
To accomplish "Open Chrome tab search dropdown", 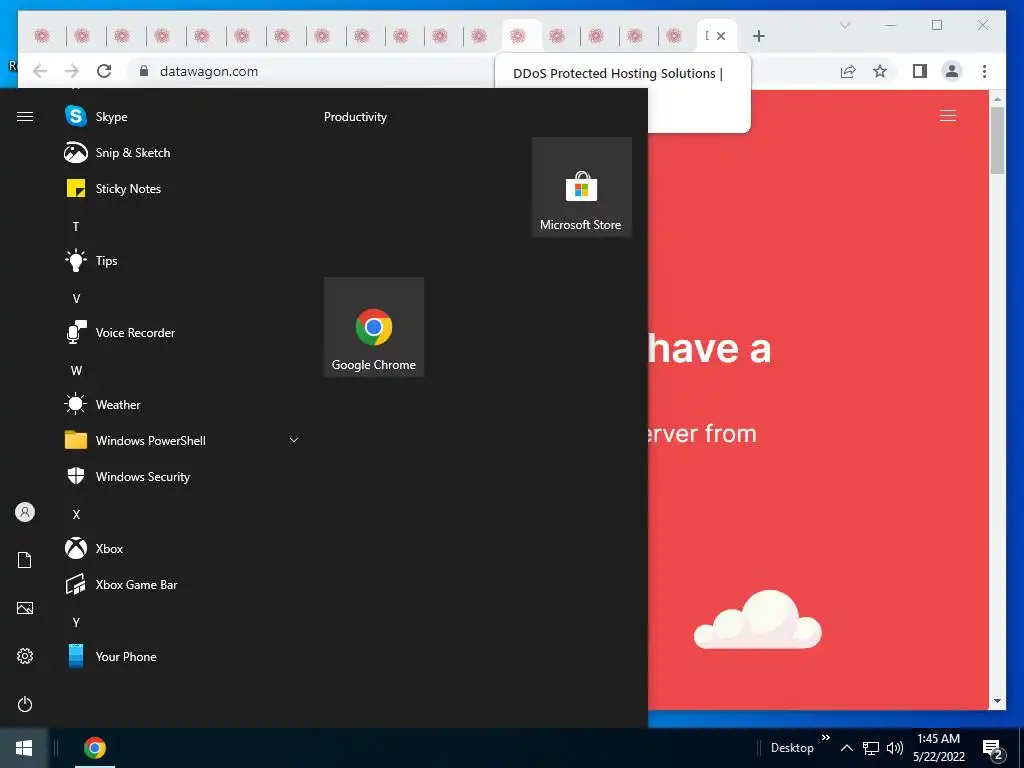I will coord(844,25).
